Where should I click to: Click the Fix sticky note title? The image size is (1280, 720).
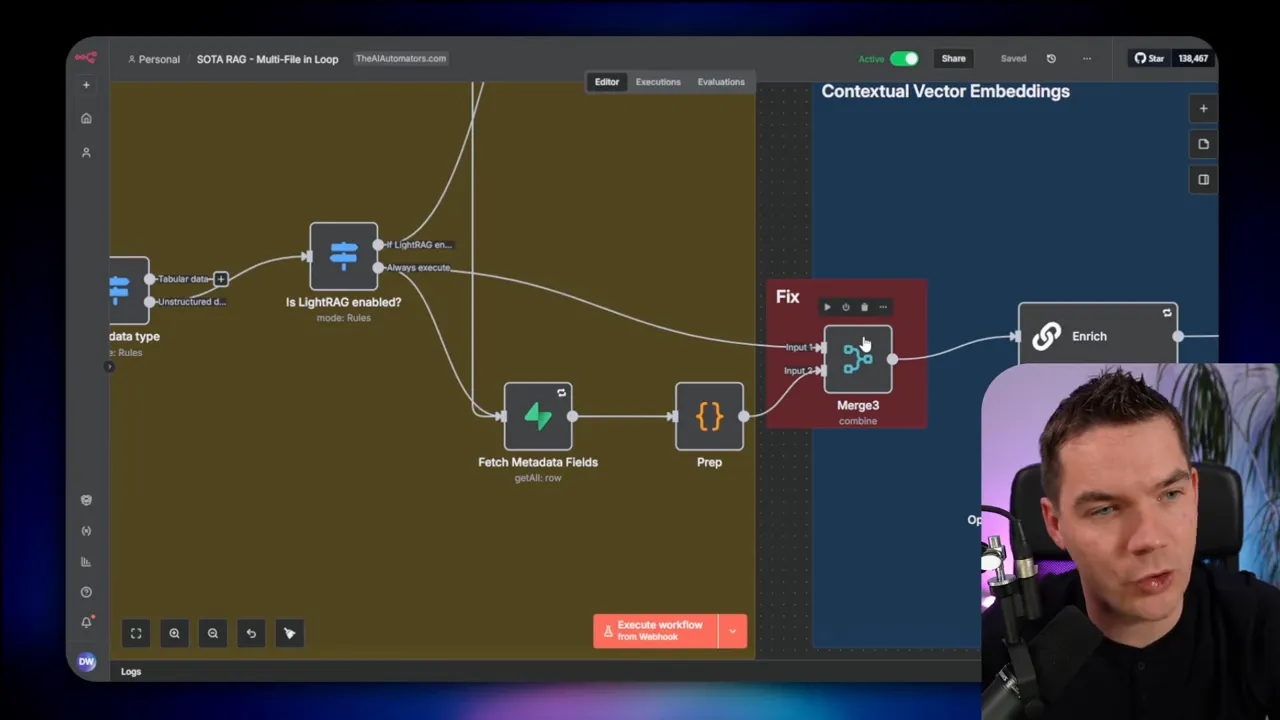pyautogui.click(x=787, y=297)
